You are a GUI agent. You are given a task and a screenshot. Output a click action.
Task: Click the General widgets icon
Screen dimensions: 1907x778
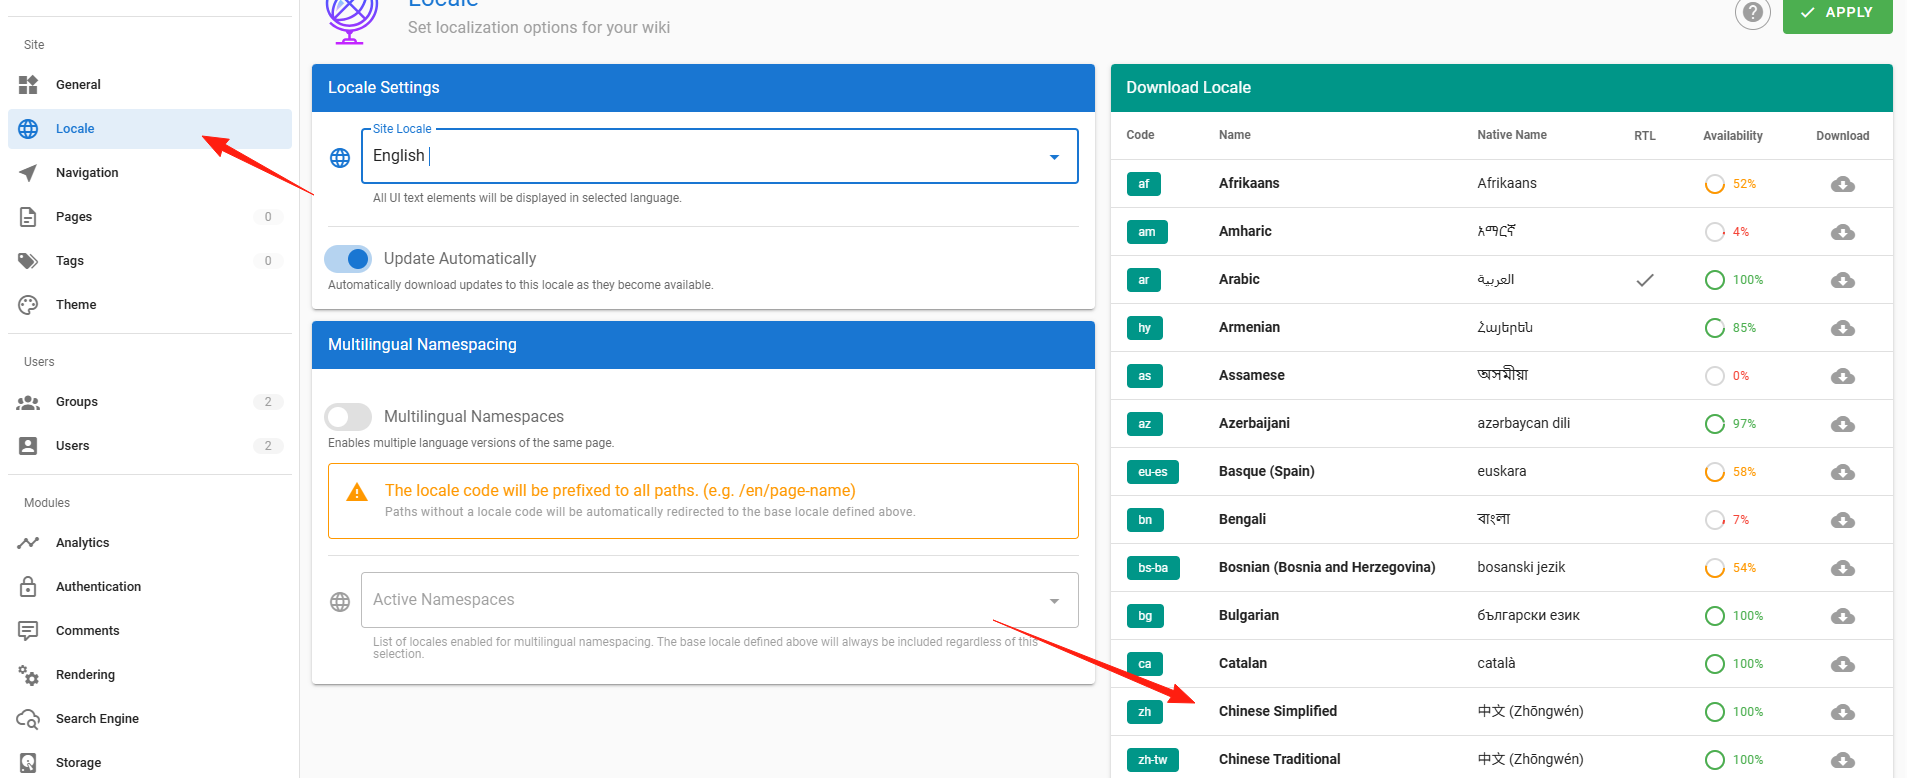coord(28,85)
